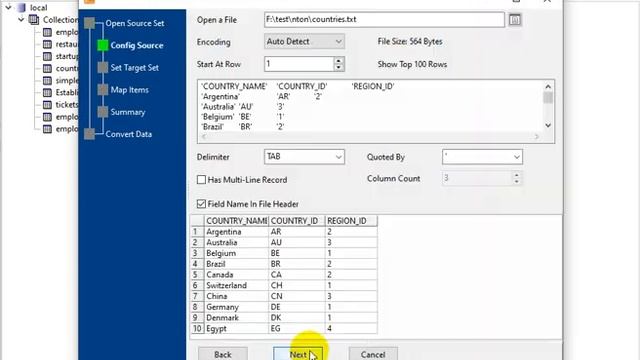This screenshot has height=360, width=640.
Task: Open the Encoding Auto Detect dropdown
Action: 304,42
